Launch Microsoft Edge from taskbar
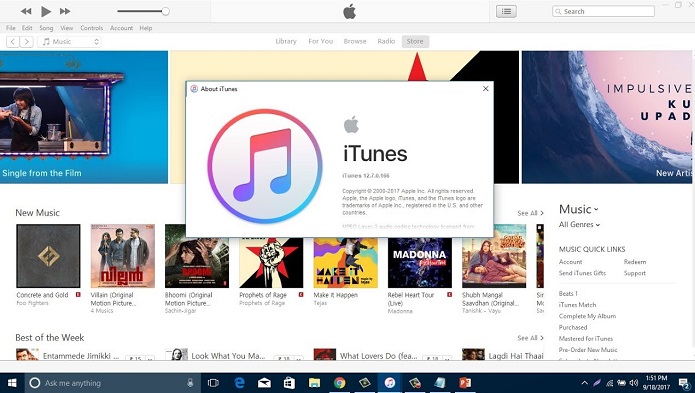 pyautogui.click(x=239, y=383)
